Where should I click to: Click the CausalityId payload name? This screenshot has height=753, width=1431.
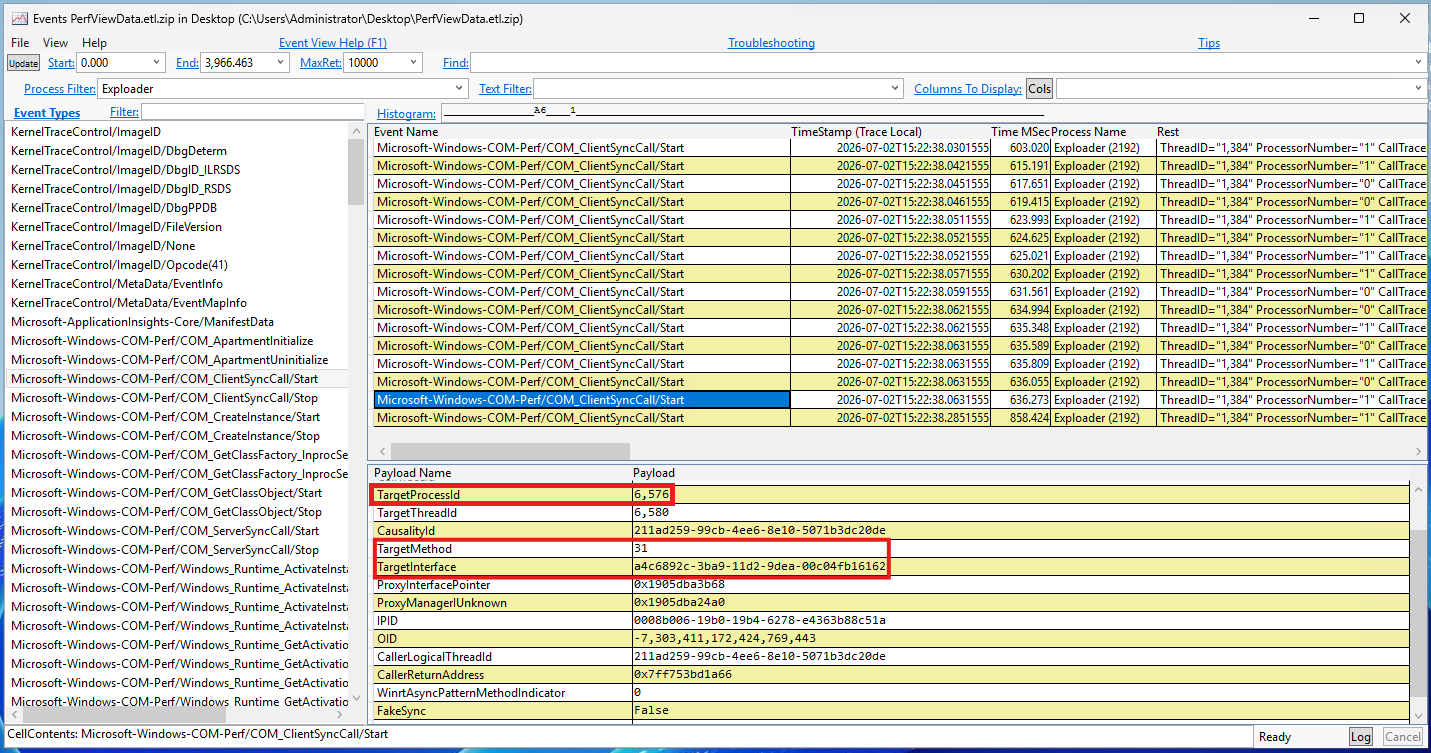pos(406,531)
